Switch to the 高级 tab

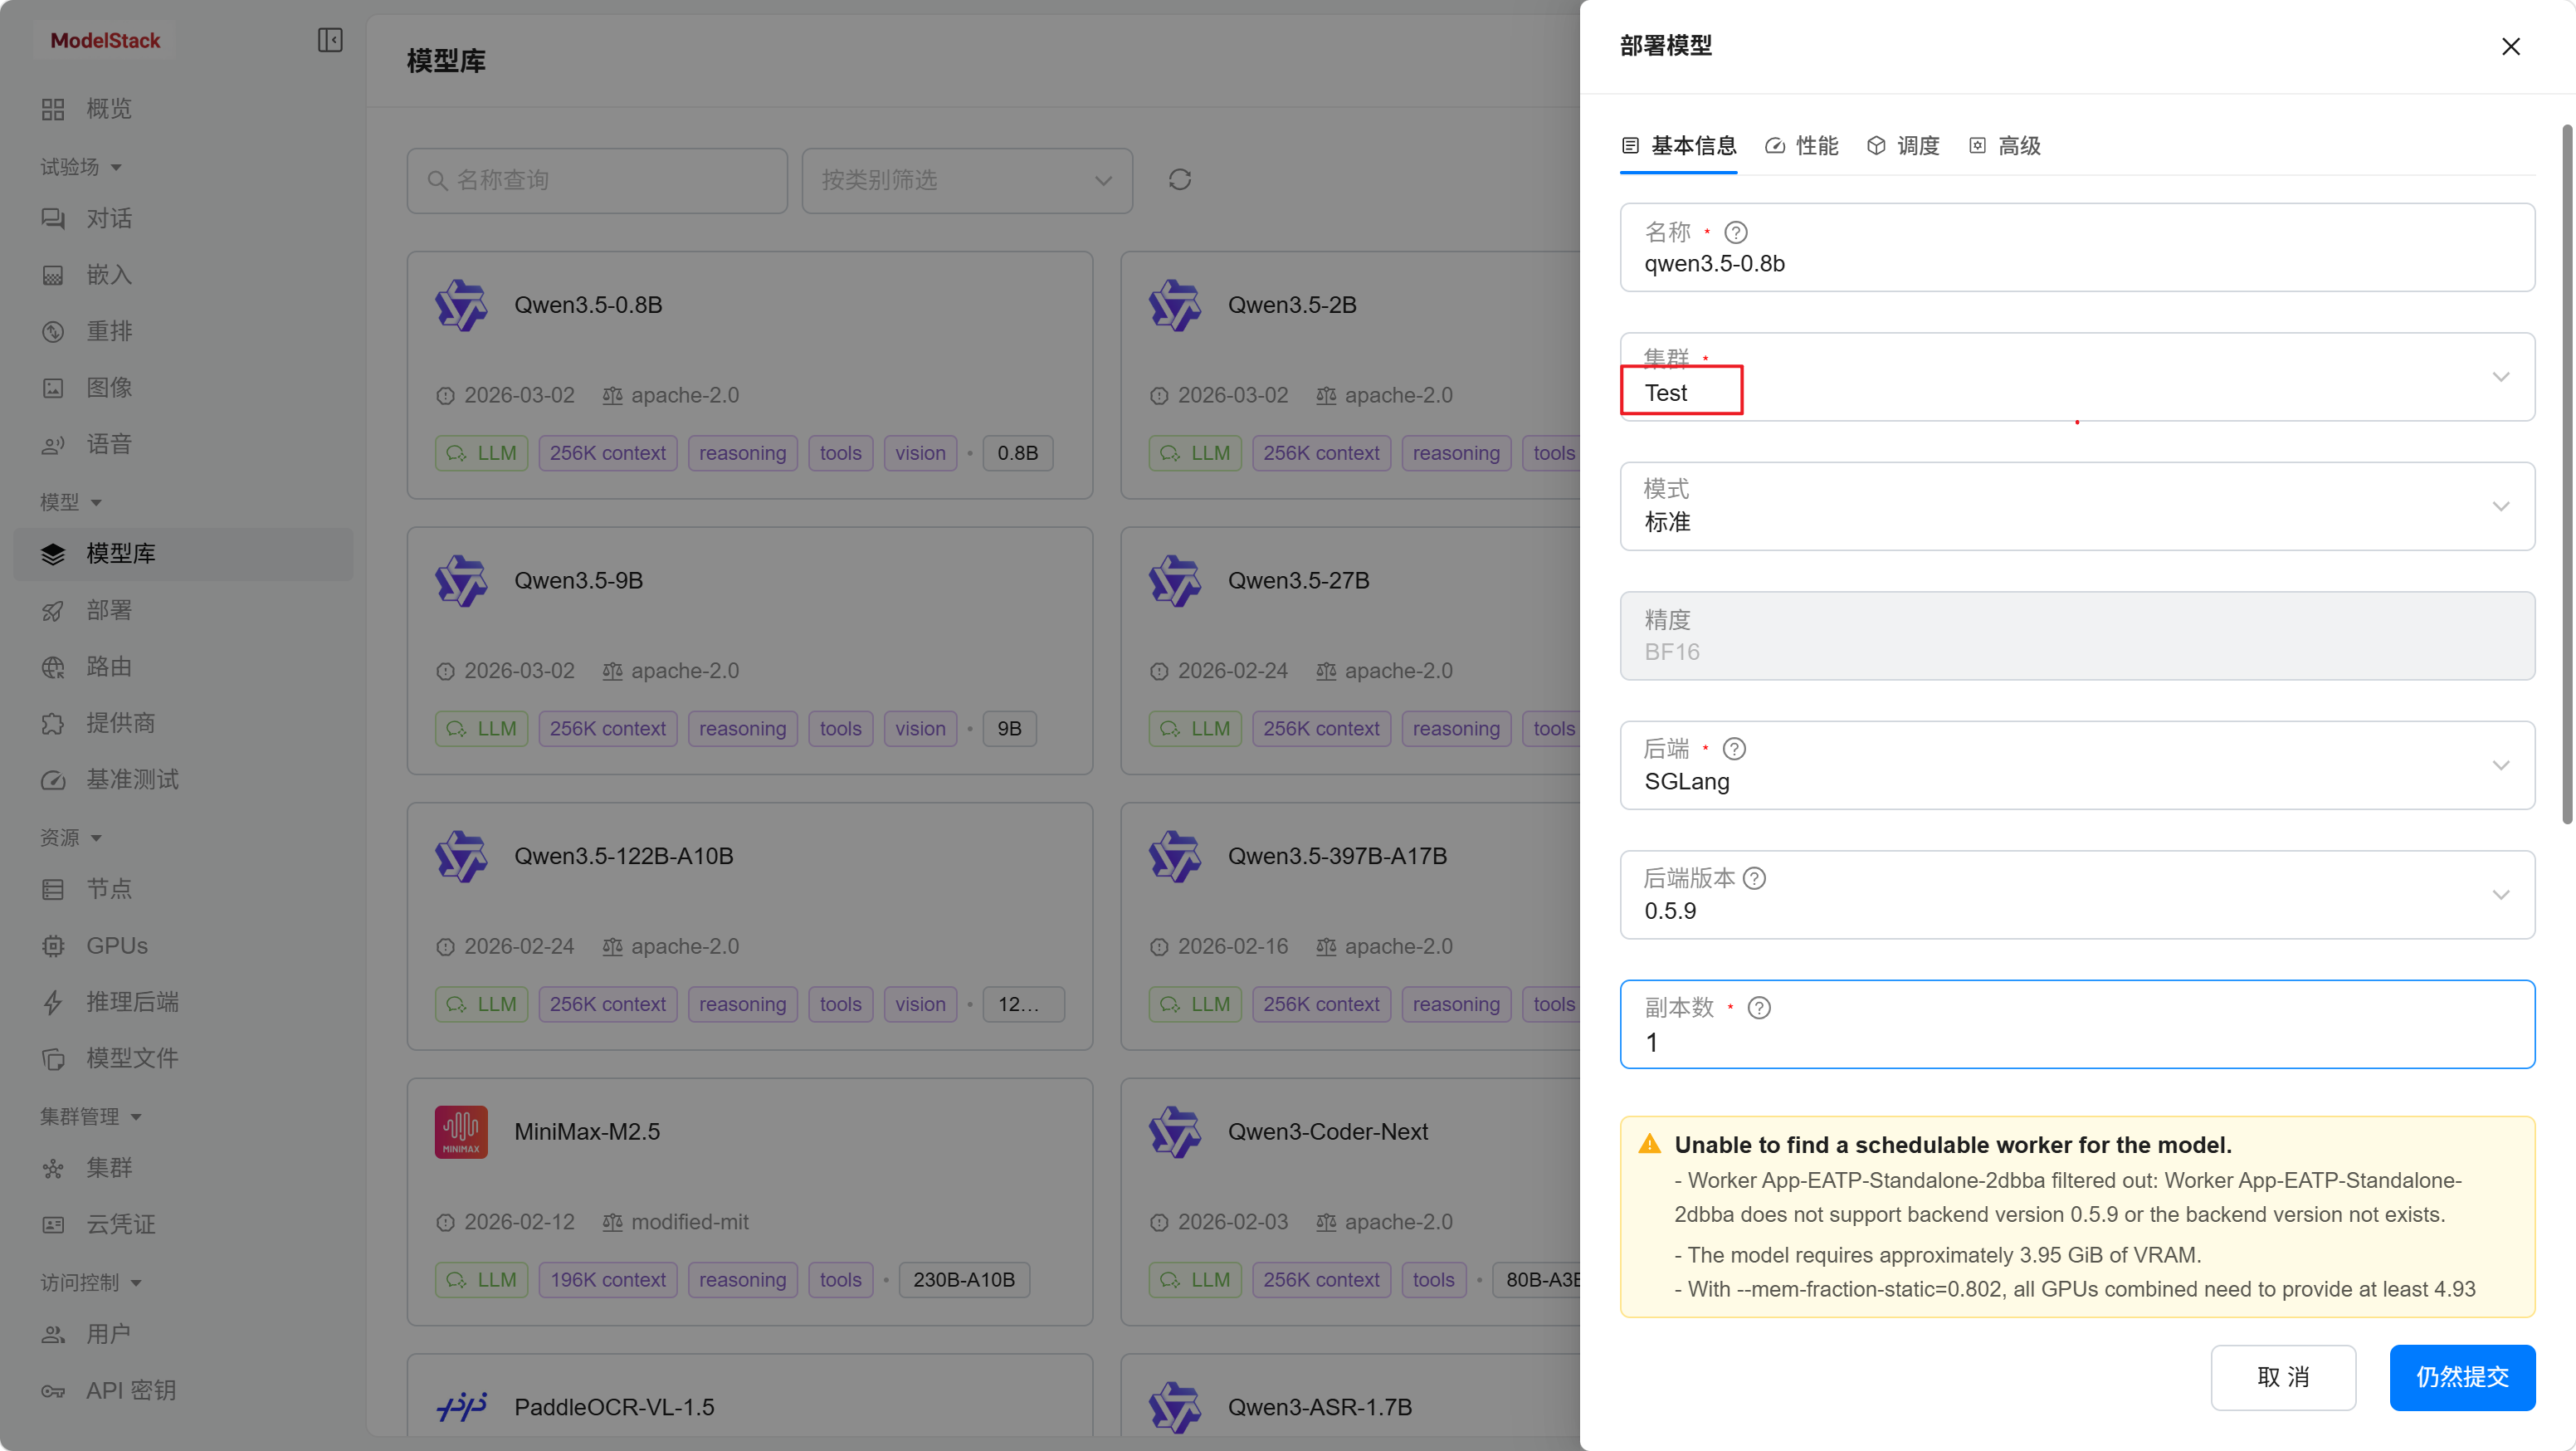[2005, 146]
